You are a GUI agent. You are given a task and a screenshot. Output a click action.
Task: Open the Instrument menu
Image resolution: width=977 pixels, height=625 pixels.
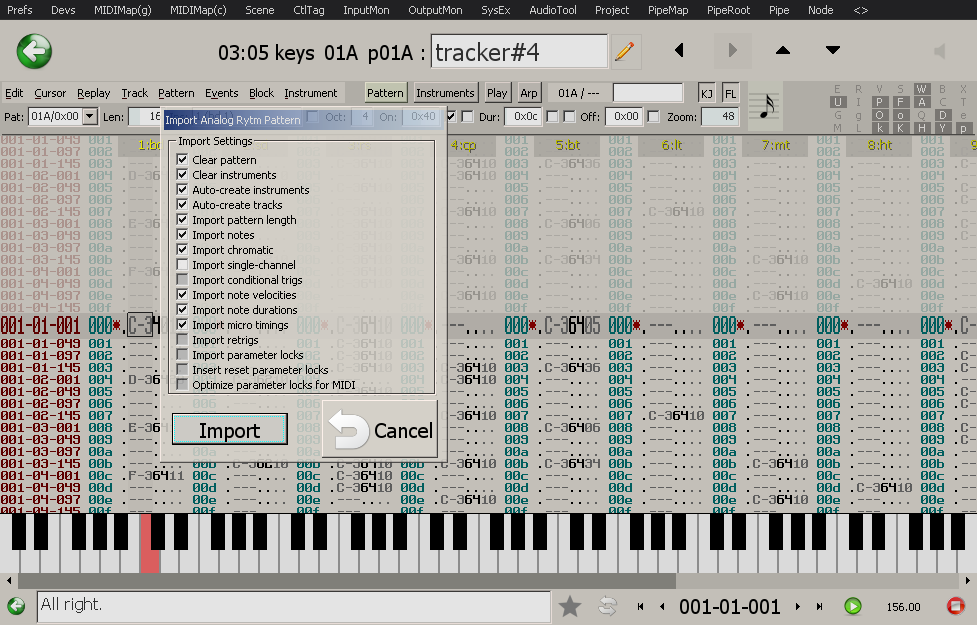(x=310, y=93)
